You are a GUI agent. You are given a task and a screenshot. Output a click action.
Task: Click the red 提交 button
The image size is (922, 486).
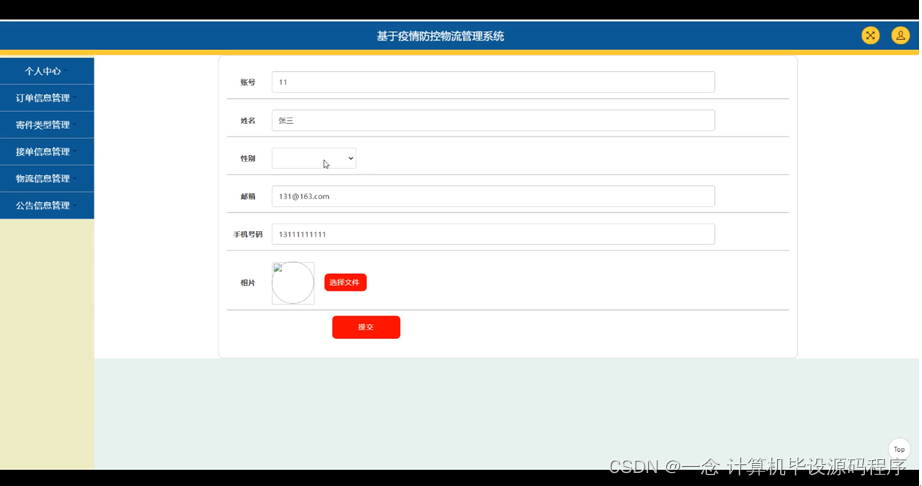[x=366, y=327]
